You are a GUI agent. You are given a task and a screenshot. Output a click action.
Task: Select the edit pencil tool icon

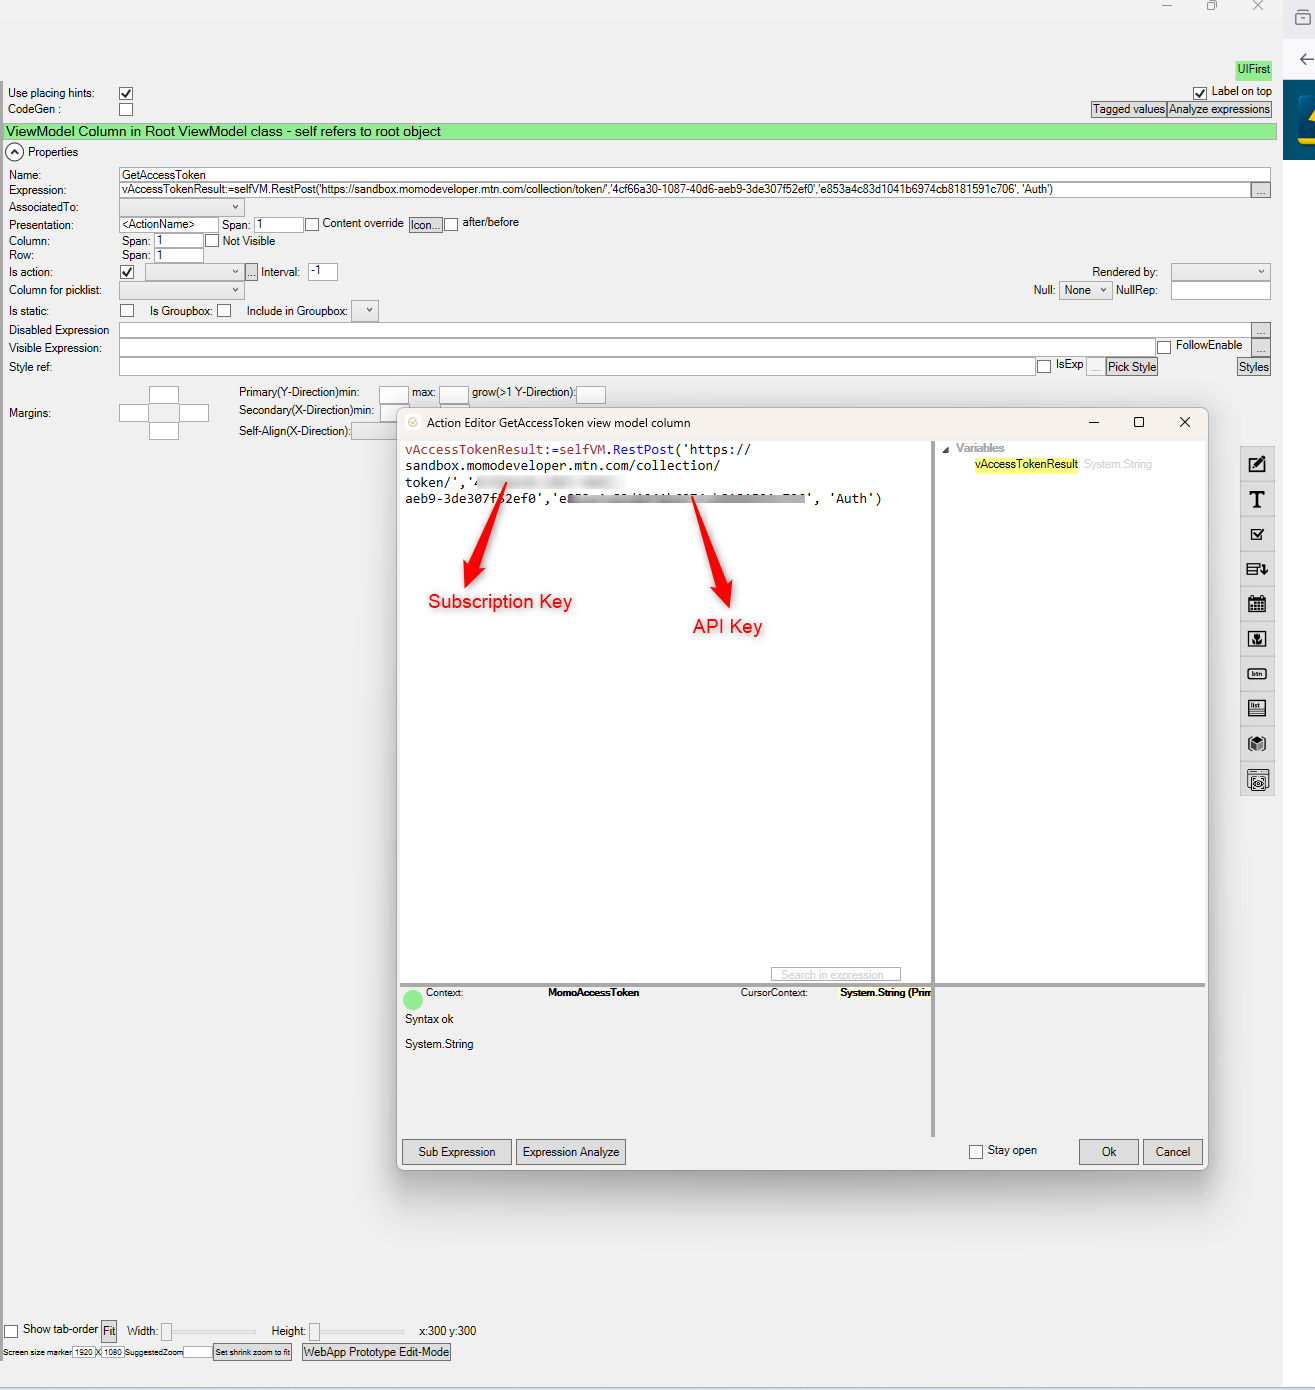(1257, 464)
